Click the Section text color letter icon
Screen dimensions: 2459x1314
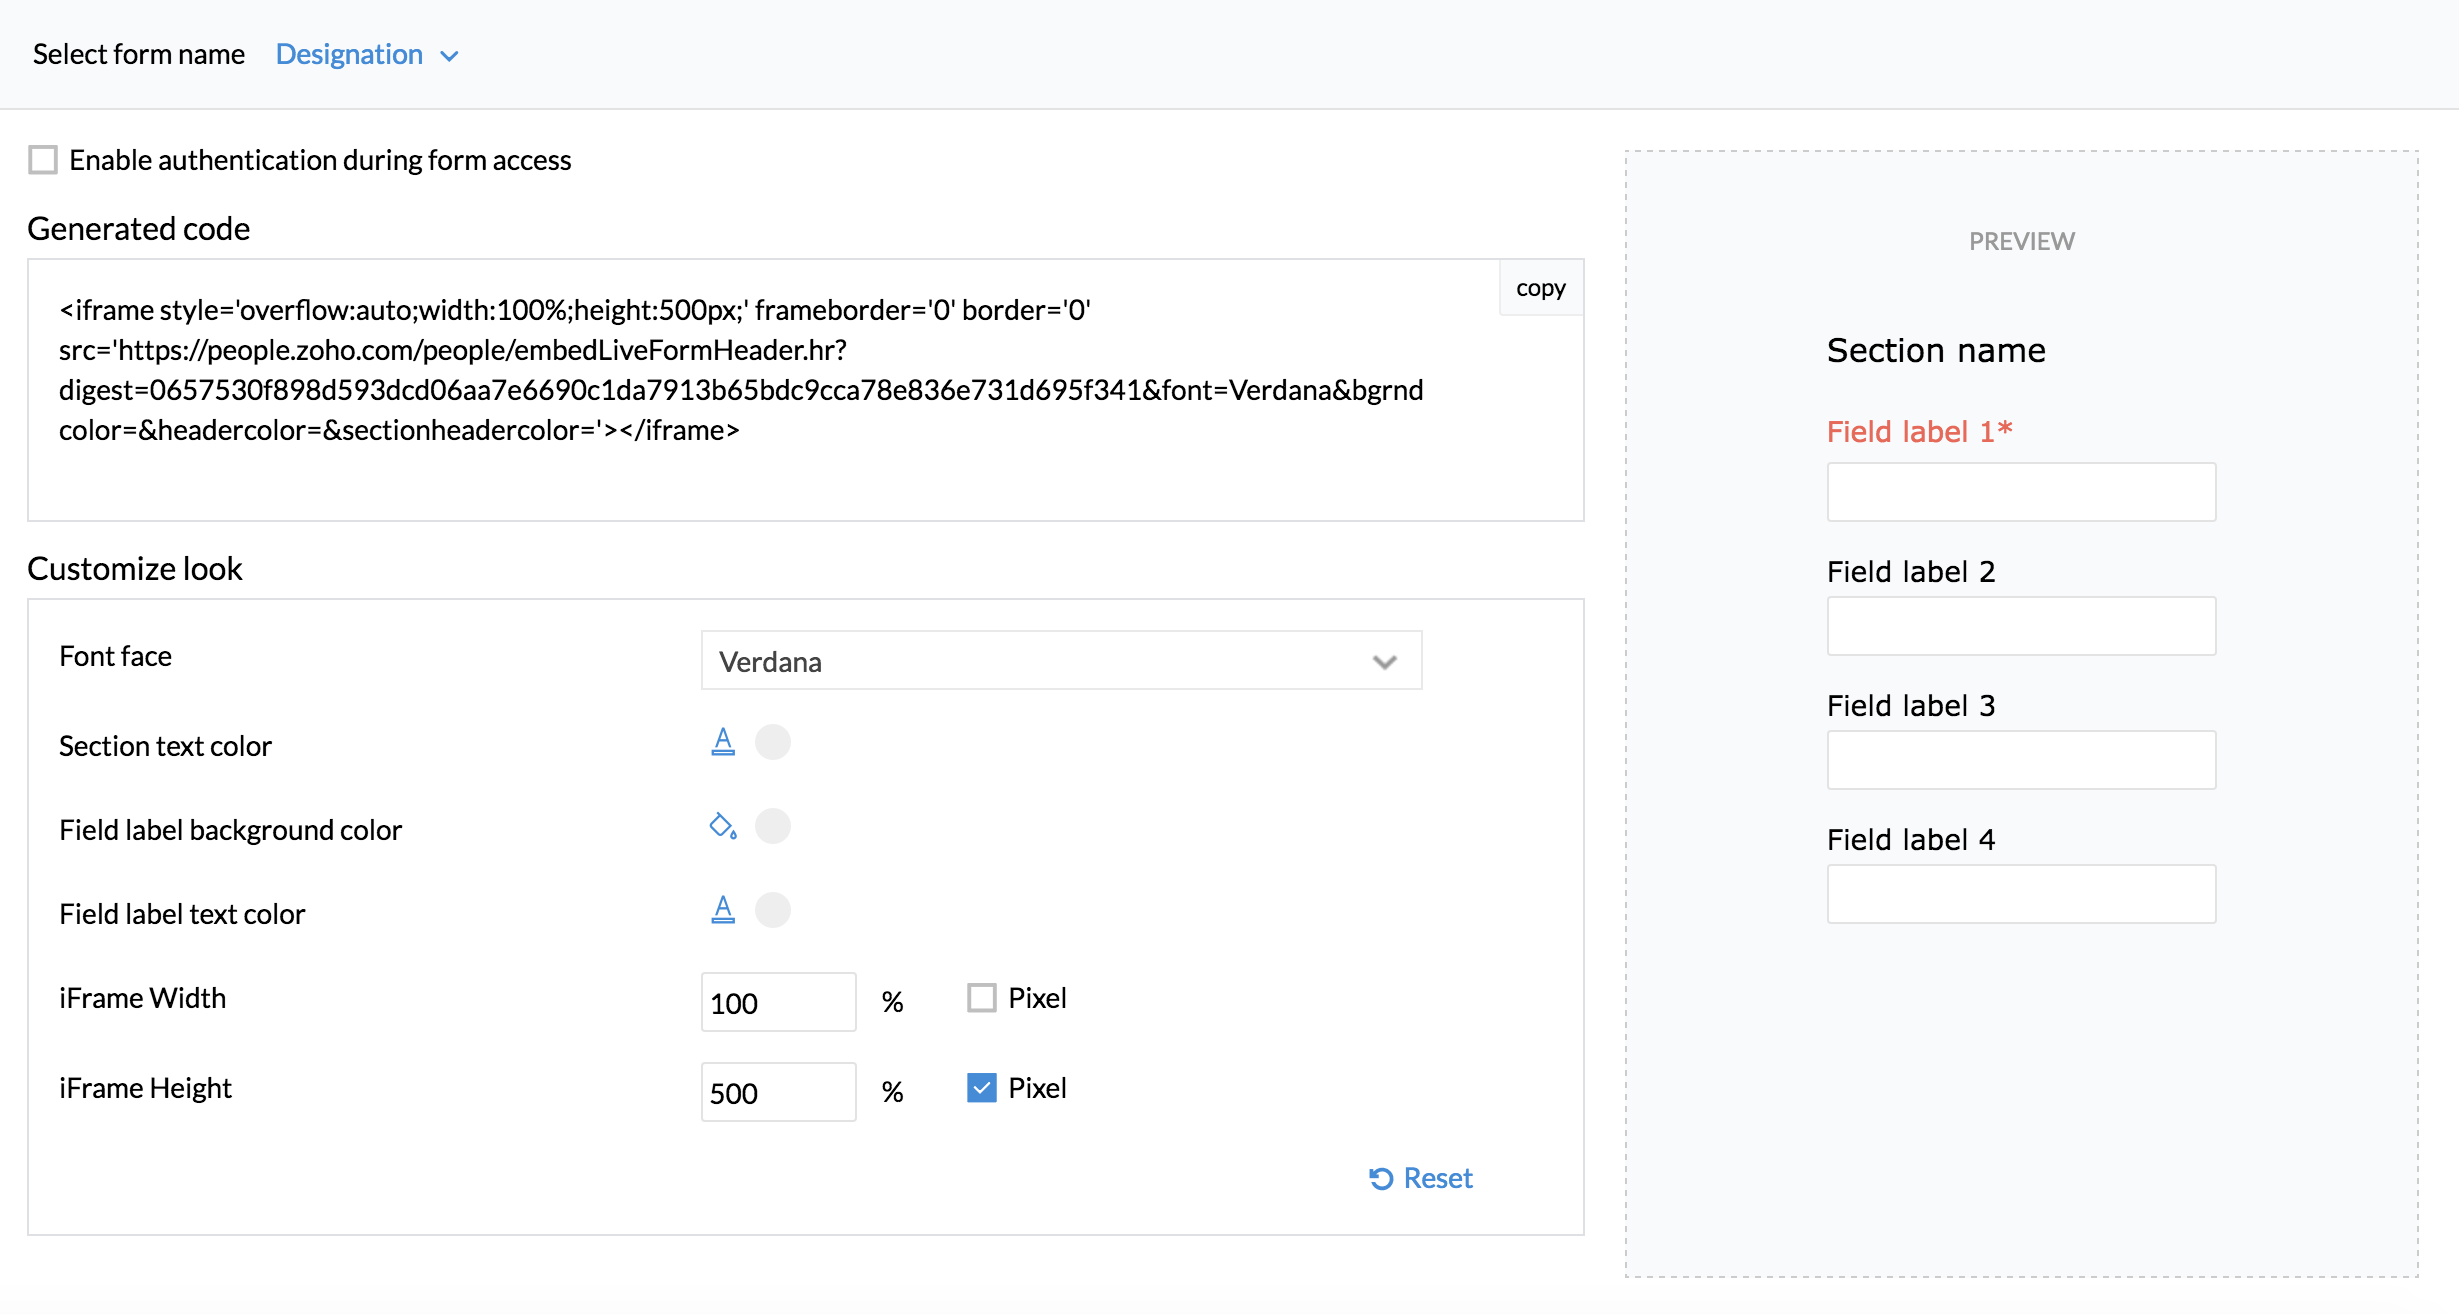point(722,742)
